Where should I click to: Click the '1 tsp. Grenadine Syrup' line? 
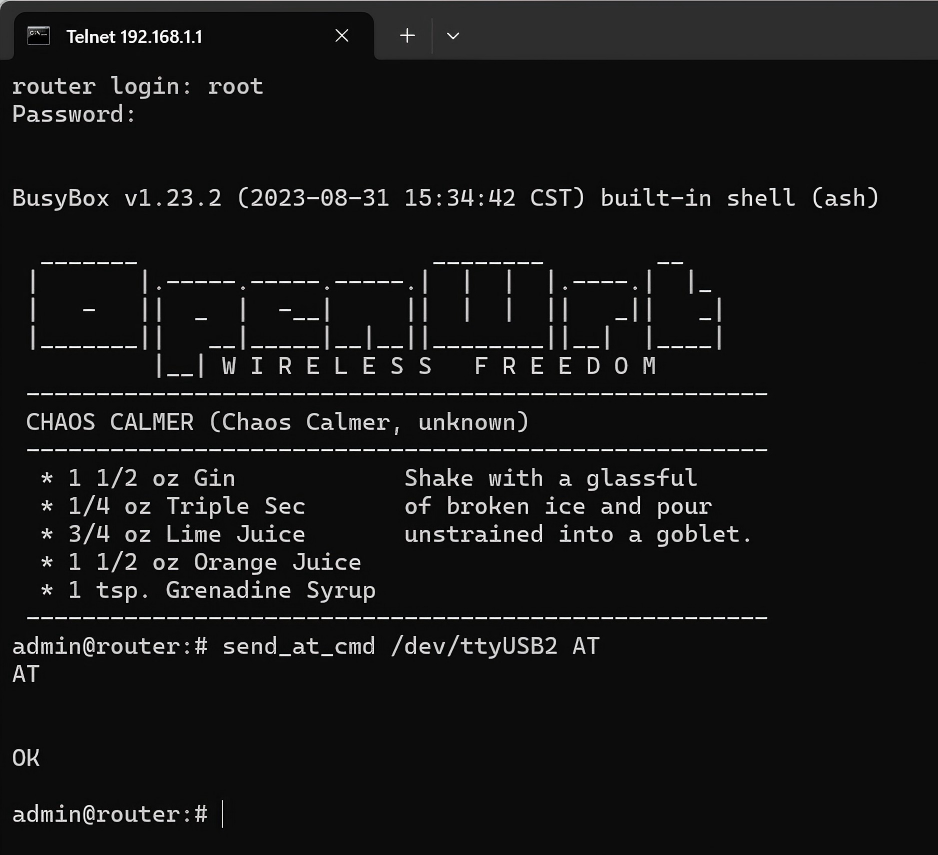coord(221,590)
